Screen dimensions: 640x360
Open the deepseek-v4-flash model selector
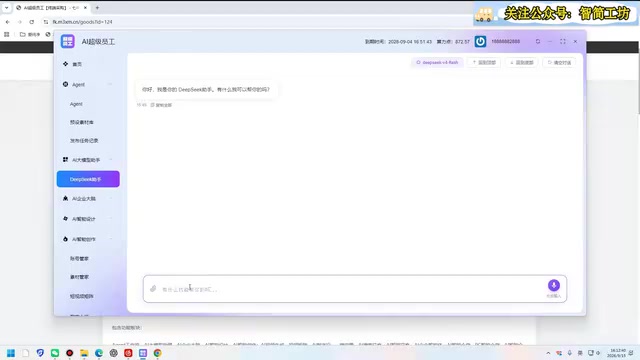[437, 62]
